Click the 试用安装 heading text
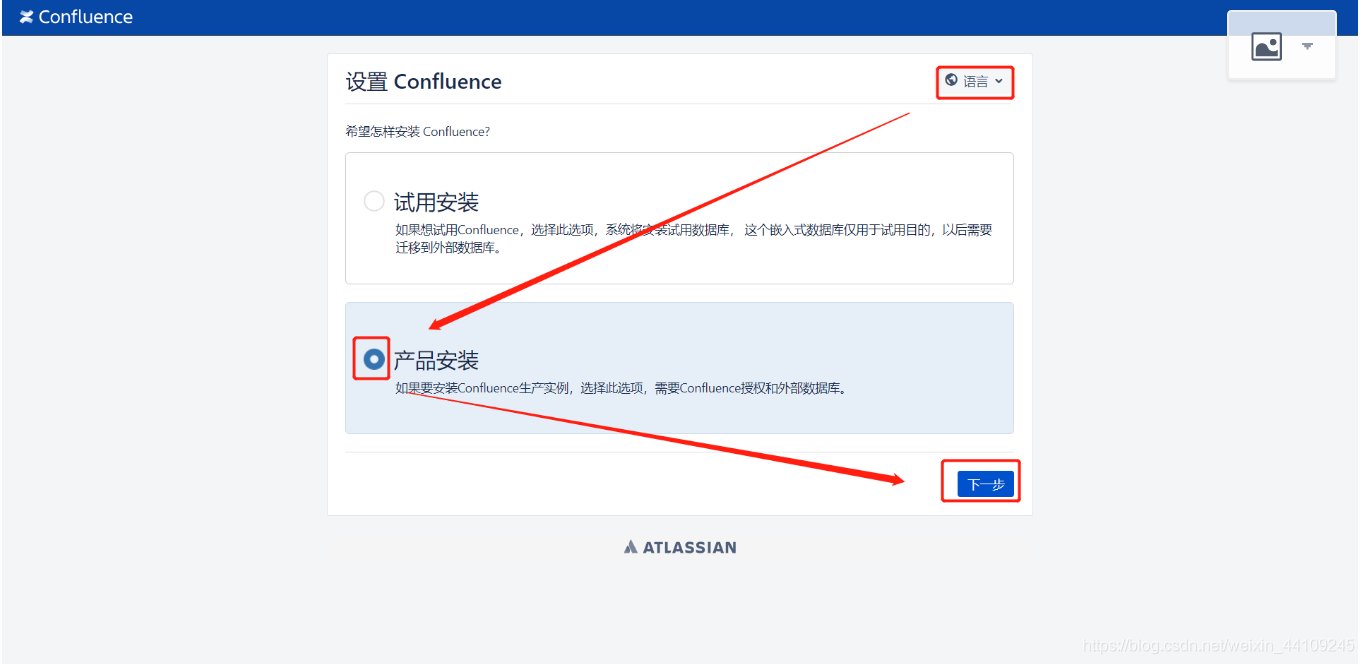This screenshot has width=1364, height=664. tap(436, 202)
